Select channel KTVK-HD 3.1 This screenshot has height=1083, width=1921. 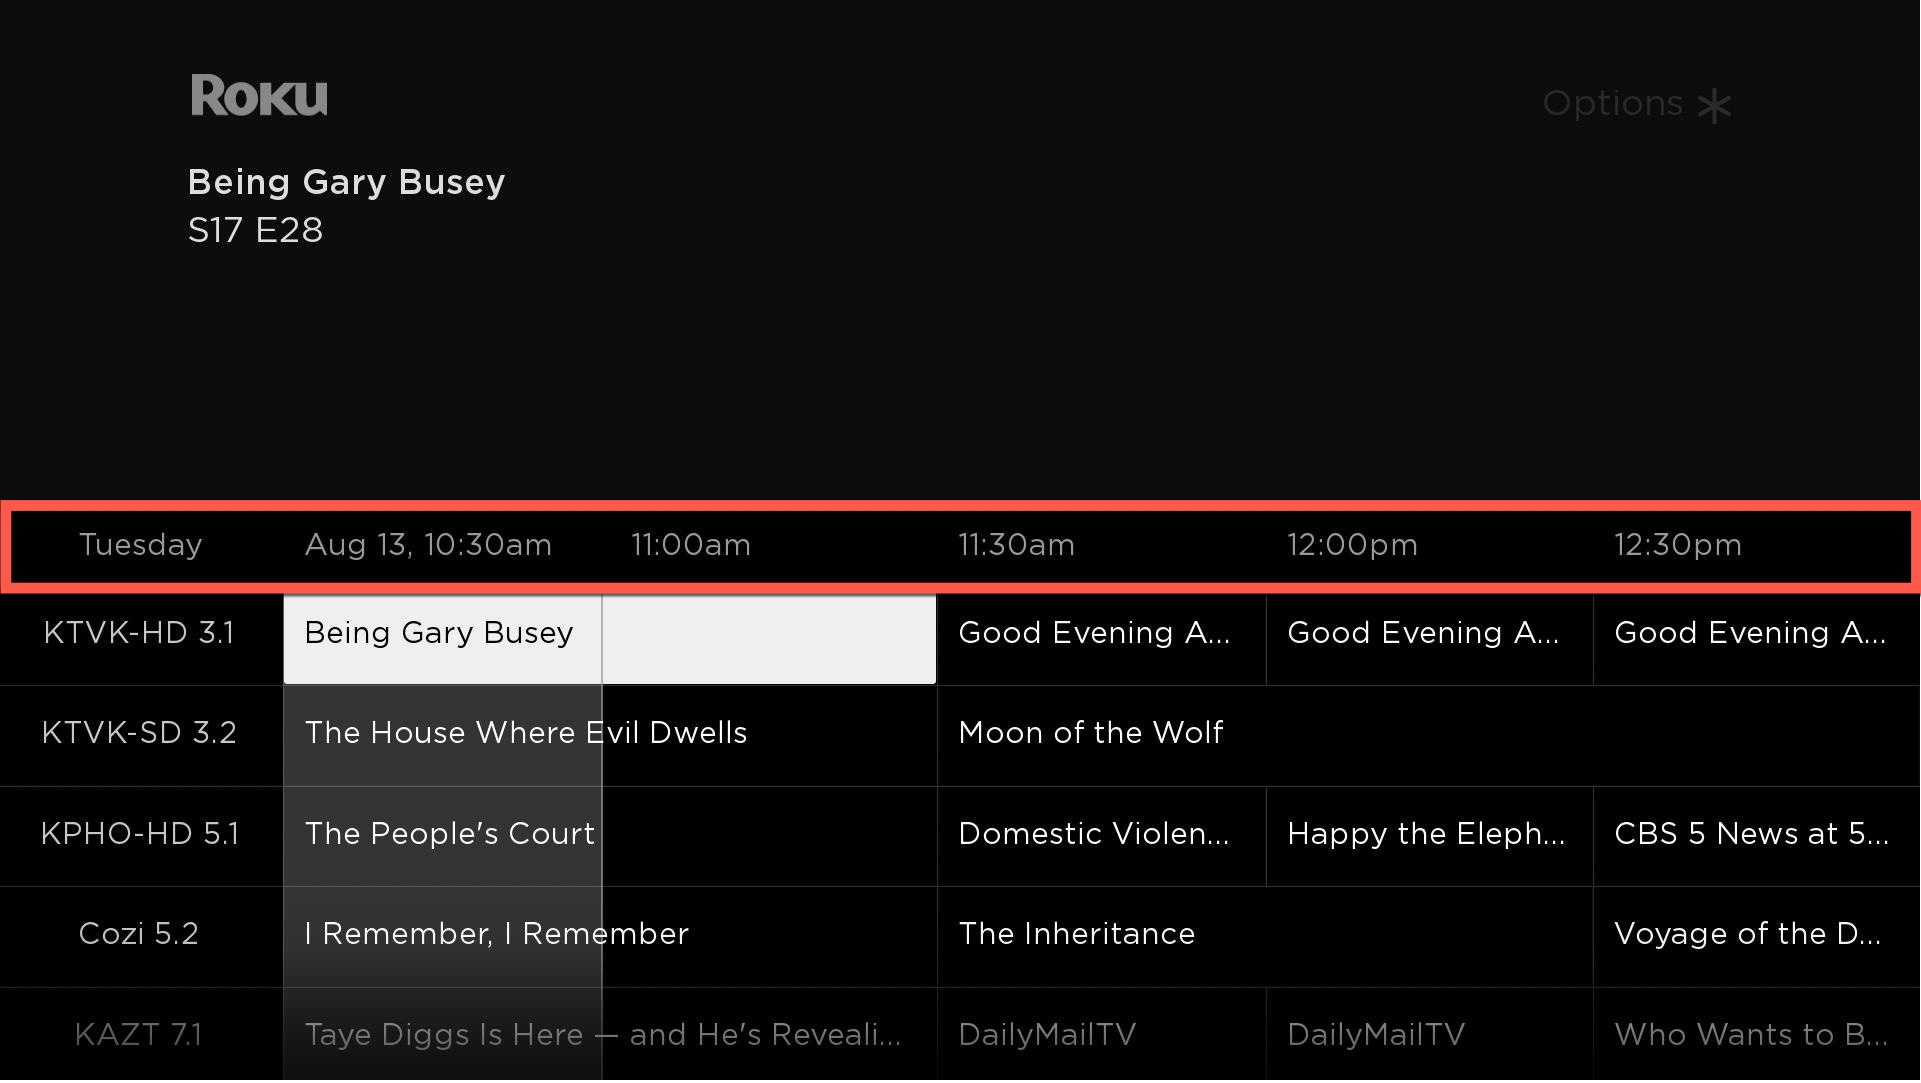(139, 633)
